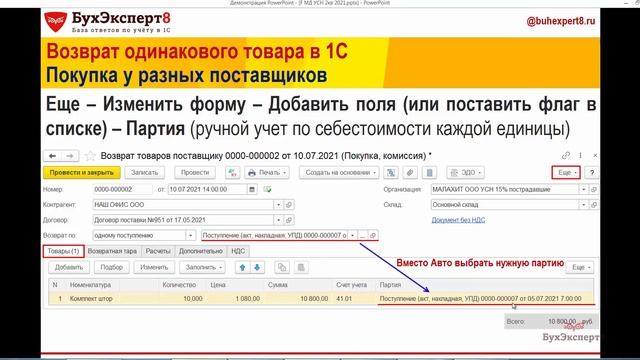Click the Подбор button

[111, 267]
